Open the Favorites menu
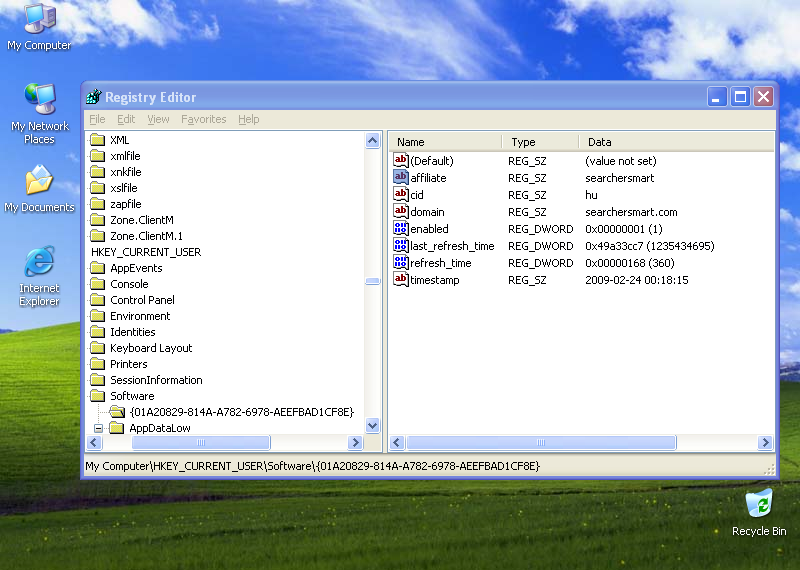This screenshot has height=570, width=800. pyautogui.click(x=204, y=119)
